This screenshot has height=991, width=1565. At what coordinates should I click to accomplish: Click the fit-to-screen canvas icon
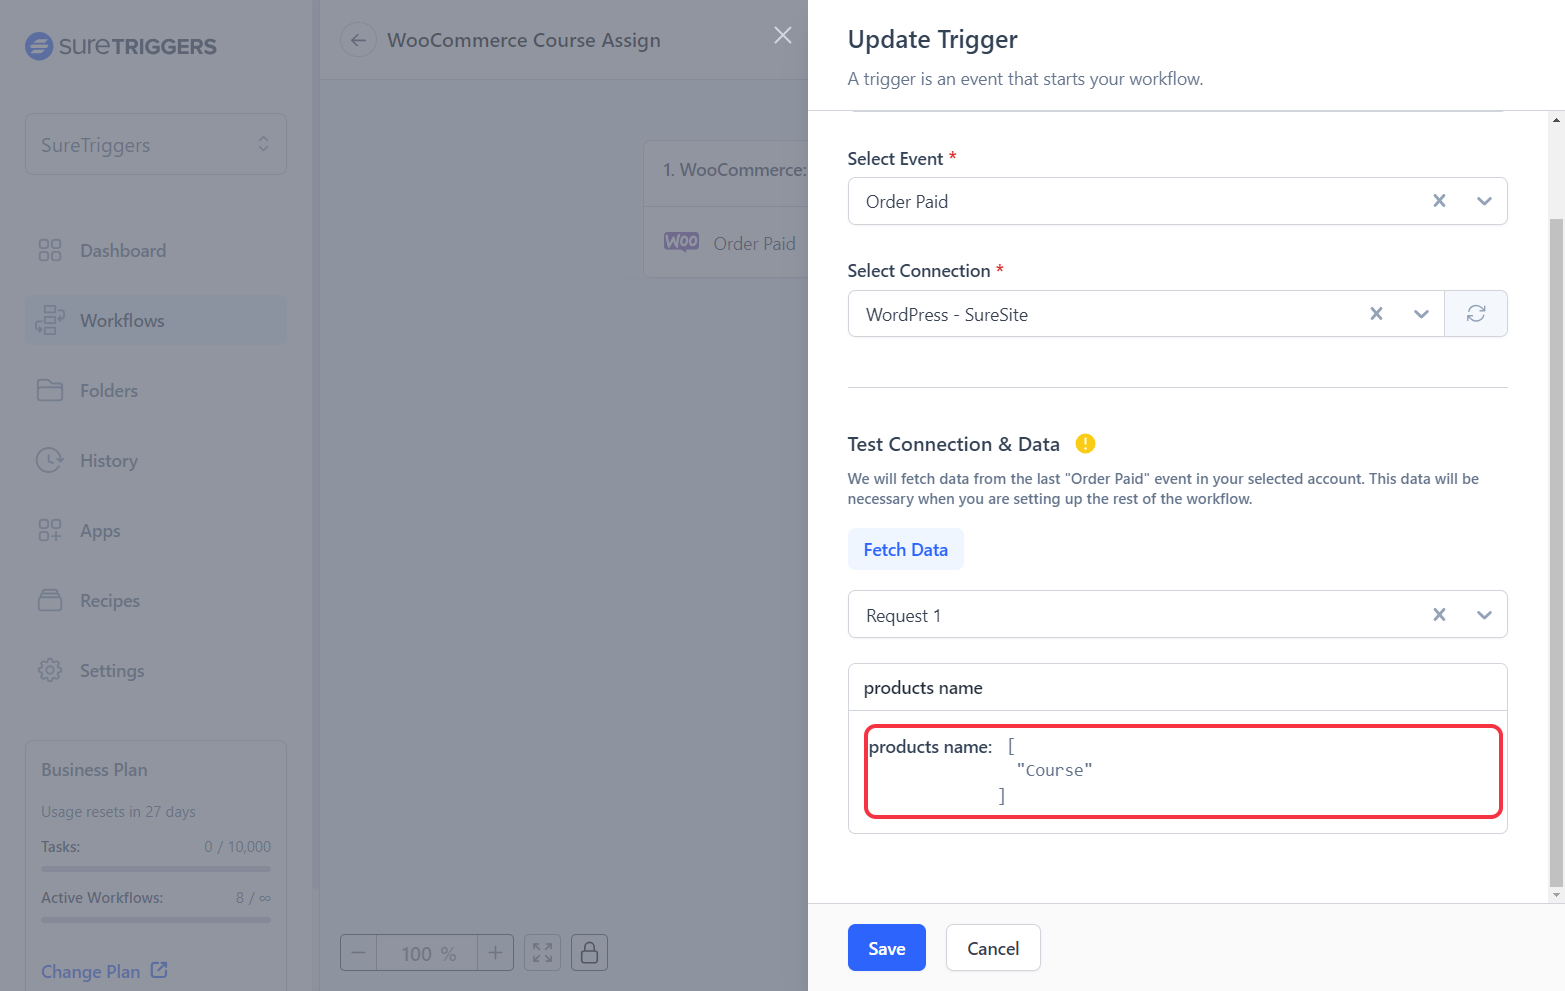click(542, 953)
